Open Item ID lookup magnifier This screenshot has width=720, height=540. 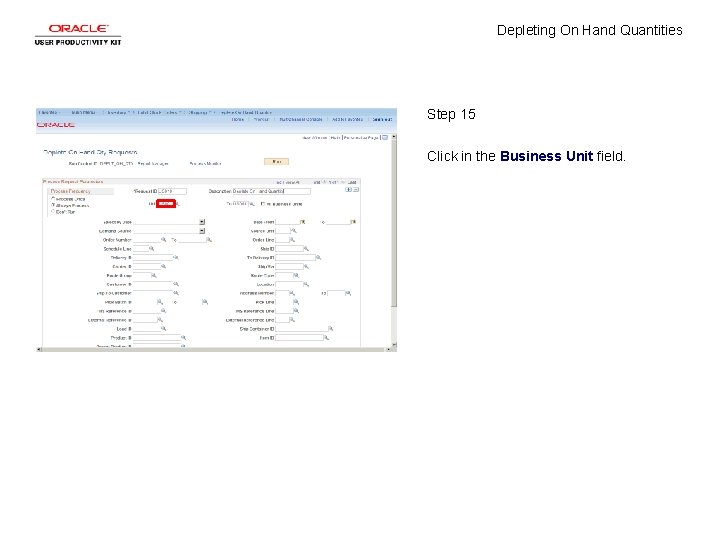click(326, 338)
